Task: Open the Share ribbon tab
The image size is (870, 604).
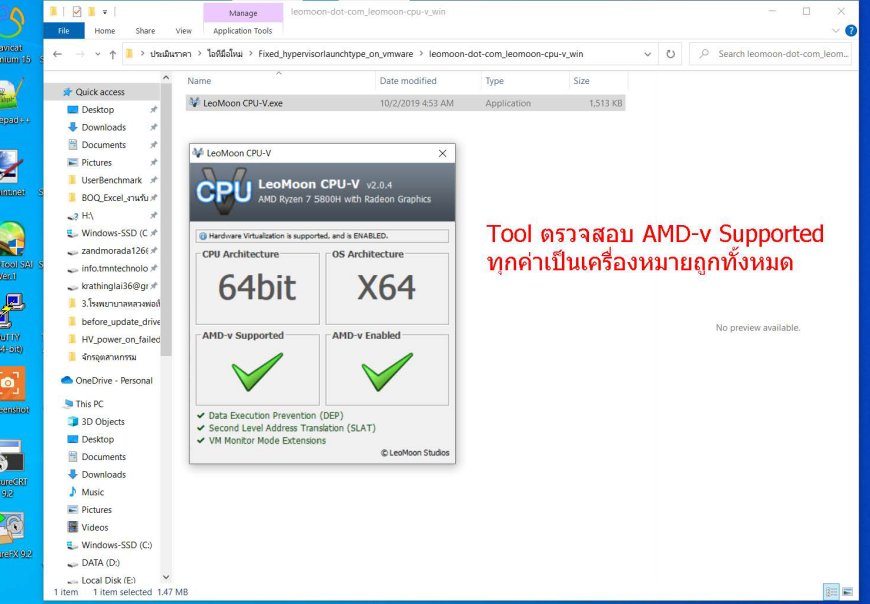Action: point(145,31)
